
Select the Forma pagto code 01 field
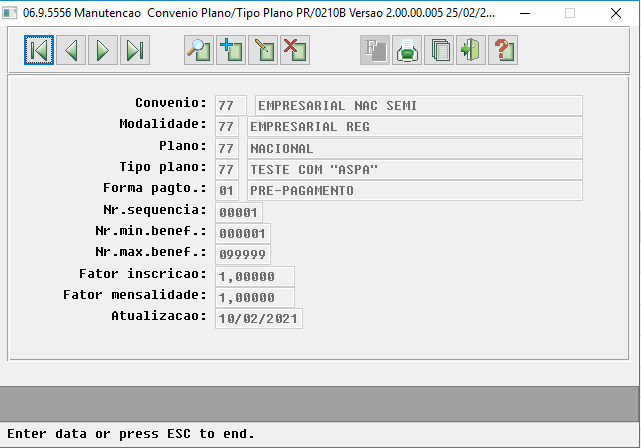(x=227, y=191)
